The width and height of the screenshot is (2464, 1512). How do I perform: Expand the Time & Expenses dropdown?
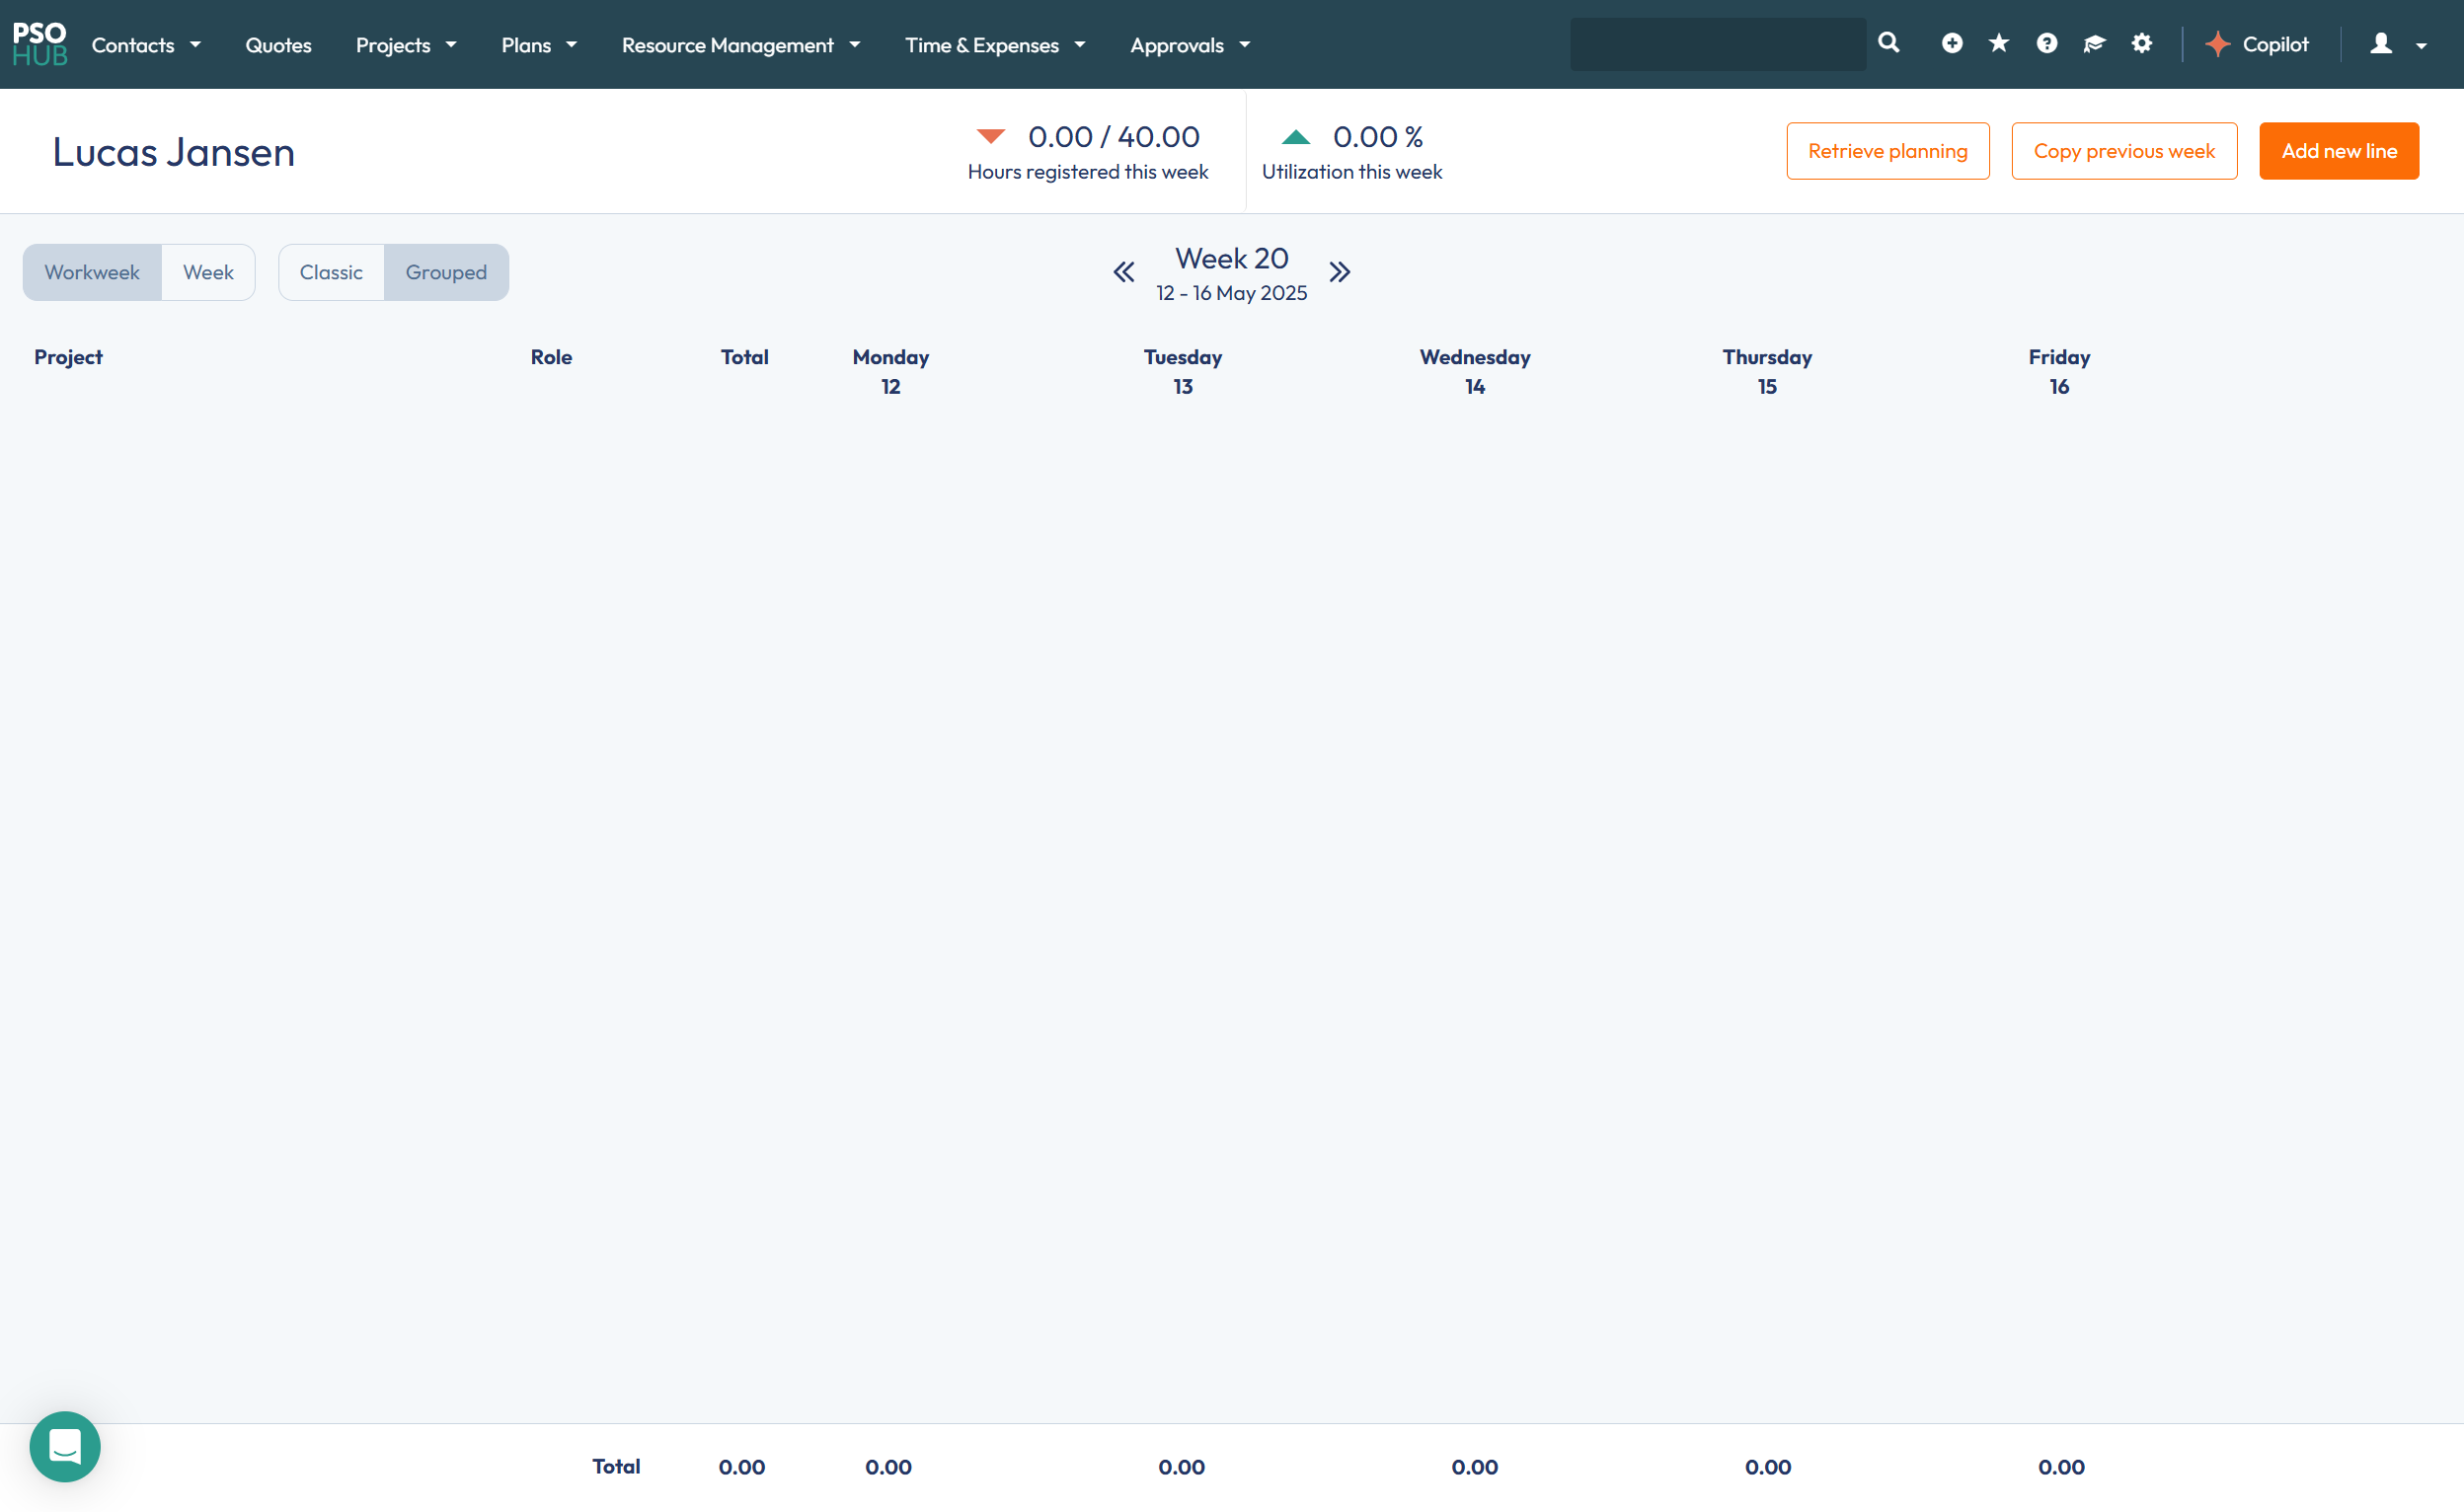994,45
